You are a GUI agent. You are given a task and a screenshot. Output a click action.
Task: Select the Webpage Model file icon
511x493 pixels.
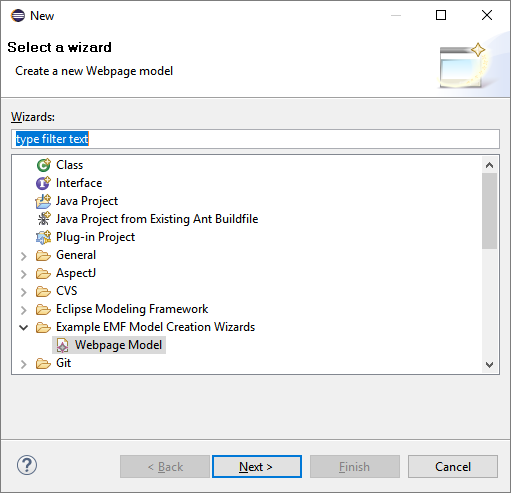62,345
